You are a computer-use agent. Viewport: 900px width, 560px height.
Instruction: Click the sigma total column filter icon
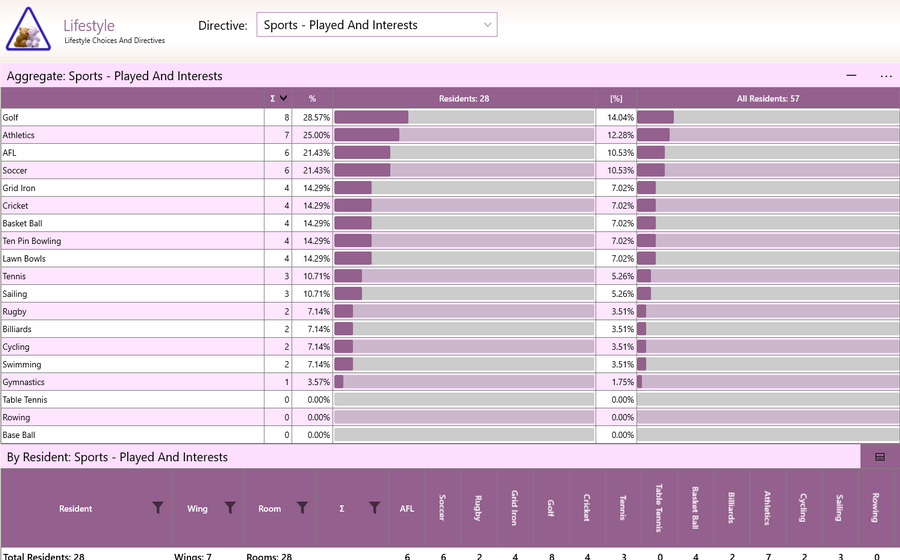click(374, 508)
